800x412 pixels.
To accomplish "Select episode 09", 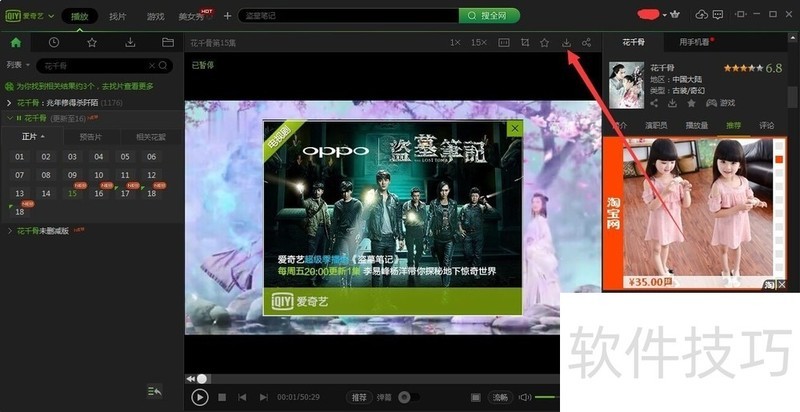I will (x=72, y=175).
